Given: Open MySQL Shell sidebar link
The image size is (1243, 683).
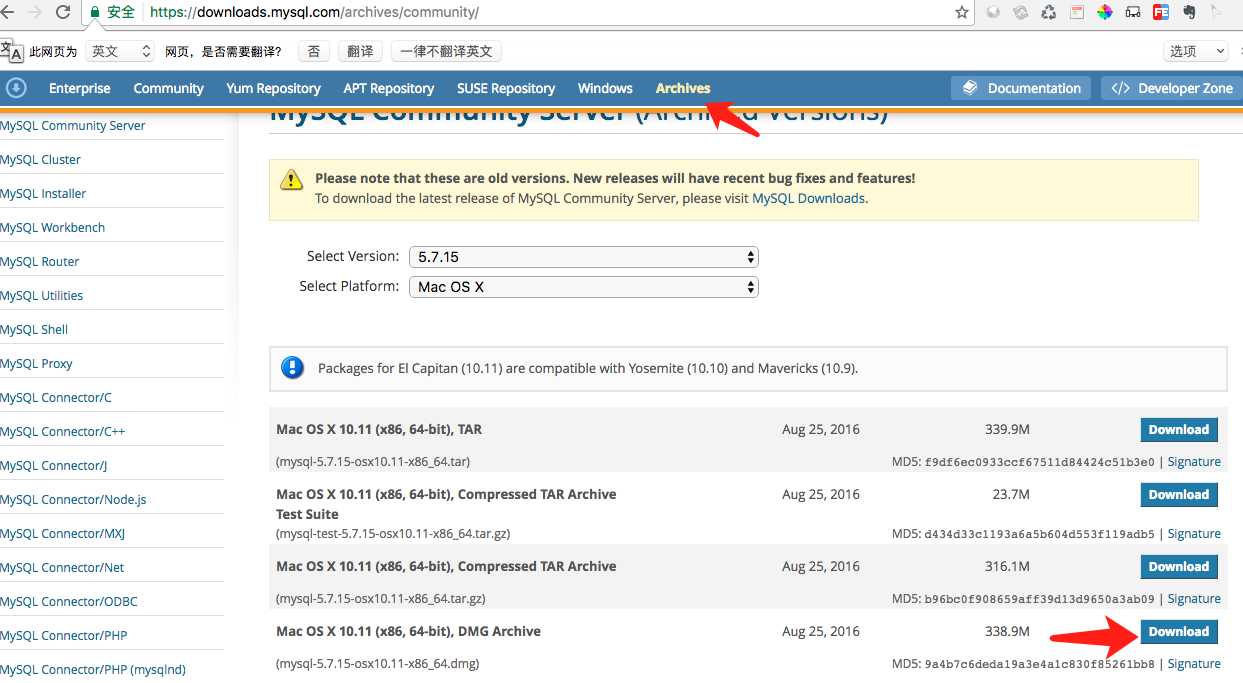Looking at the screenshot, I should tap(34, 329).
